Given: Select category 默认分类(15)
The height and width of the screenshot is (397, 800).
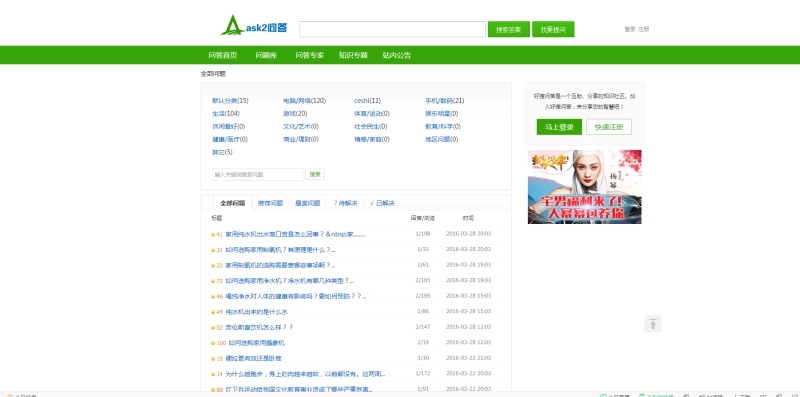Looking at the screenshot, I should (230, 101).
